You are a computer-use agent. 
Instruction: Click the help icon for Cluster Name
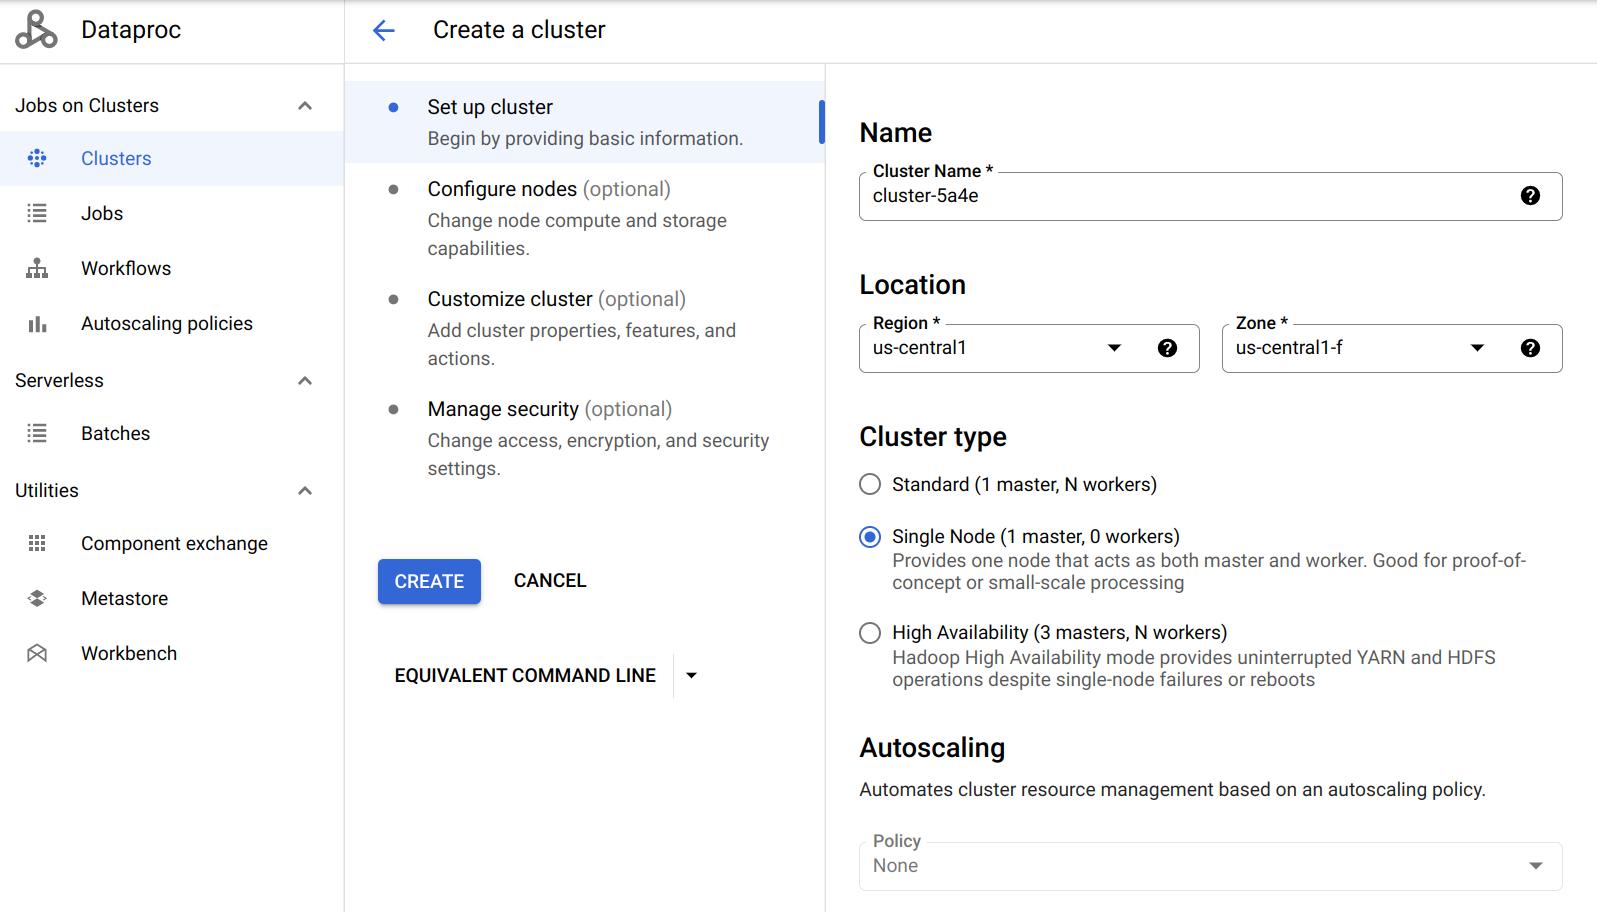[x=1529, y=196]
